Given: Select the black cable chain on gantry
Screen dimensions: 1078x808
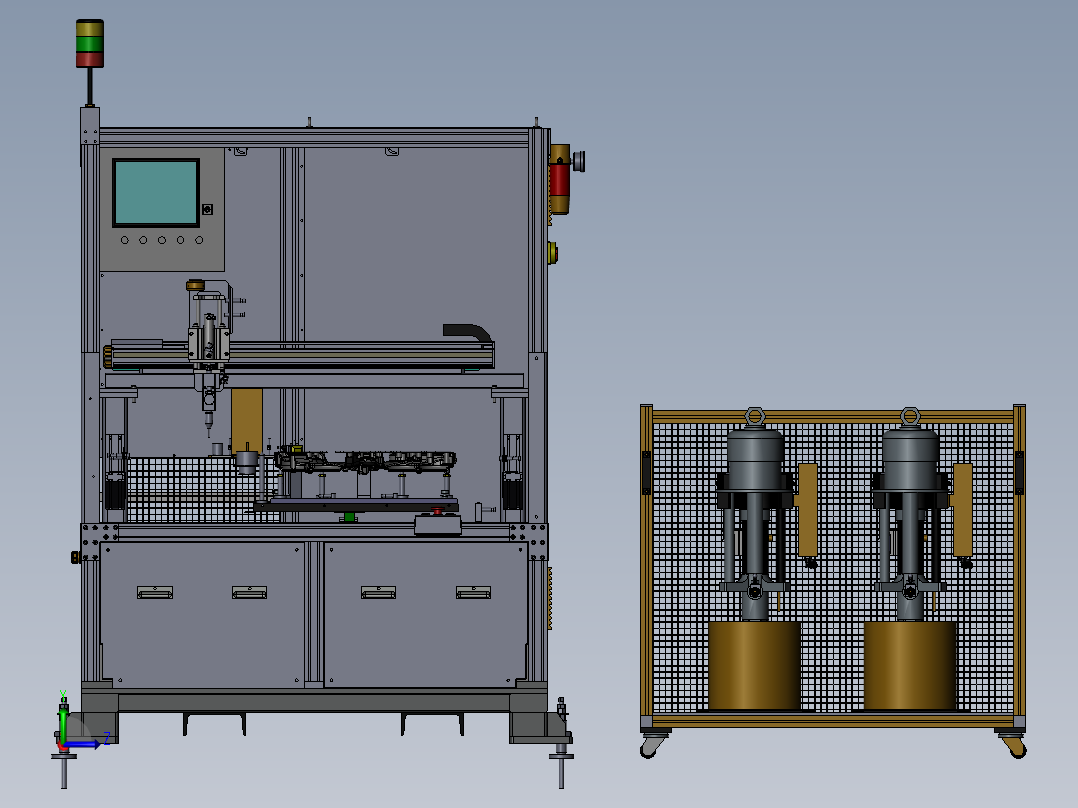Looking at the screenshot, I should (468, 332).
